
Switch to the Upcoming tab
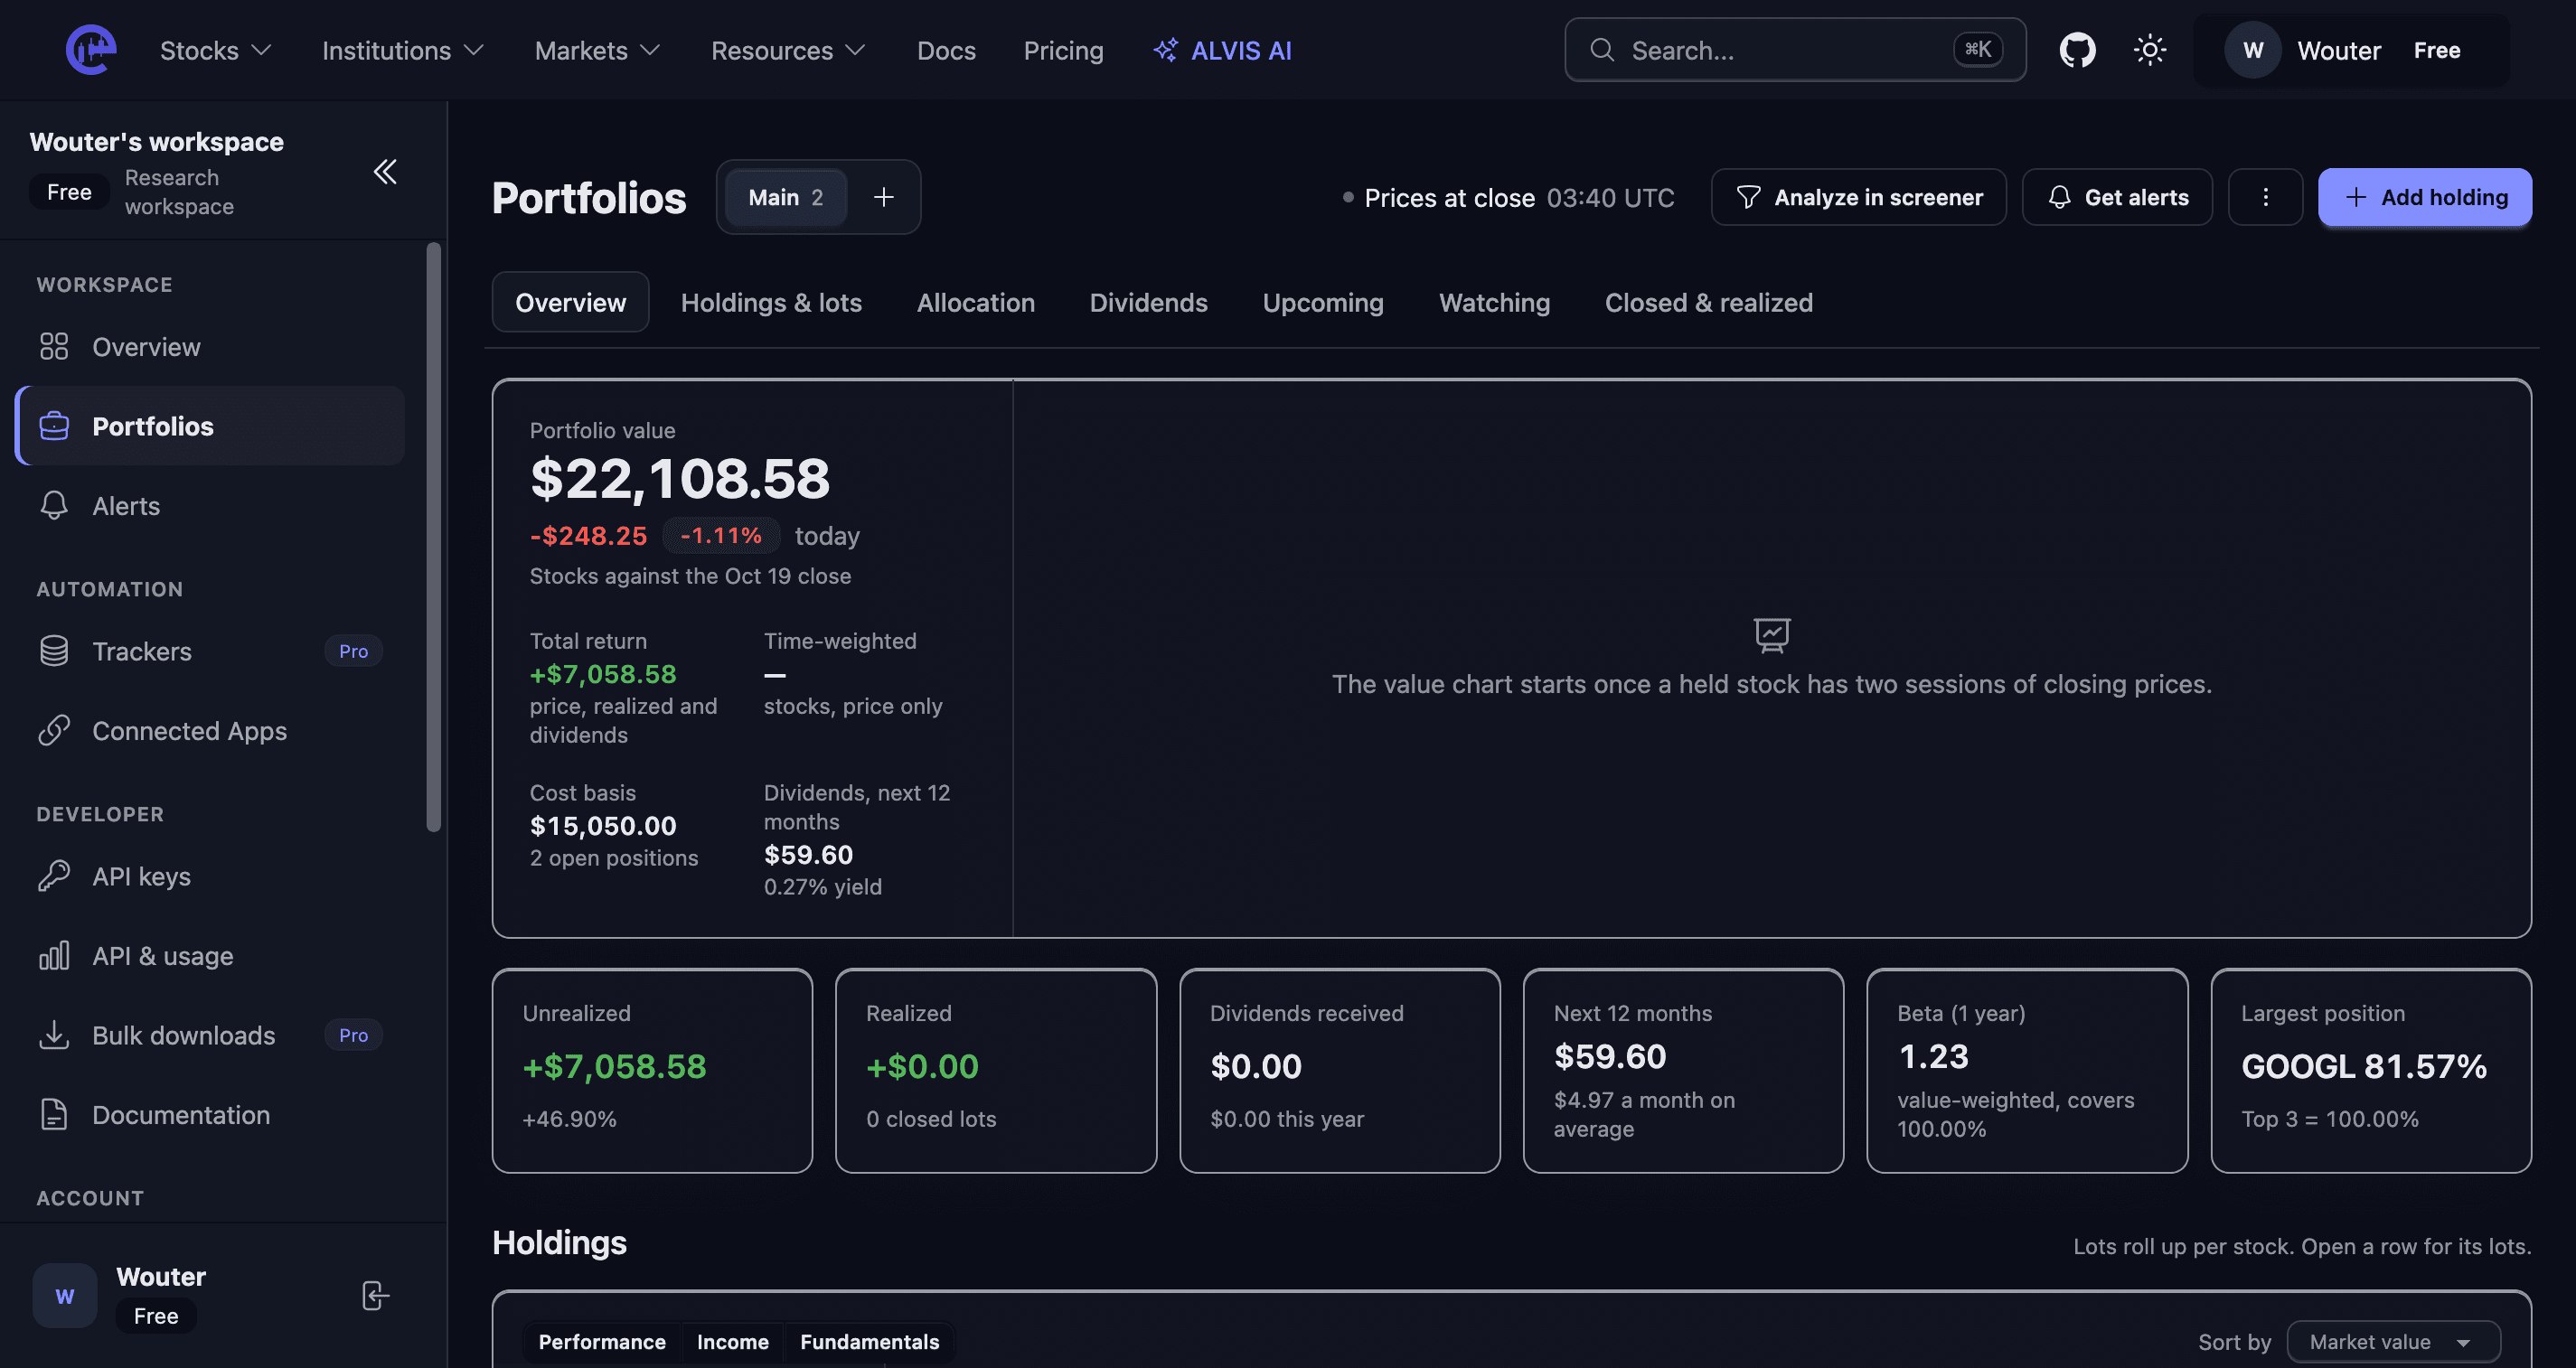(1322, 302)
